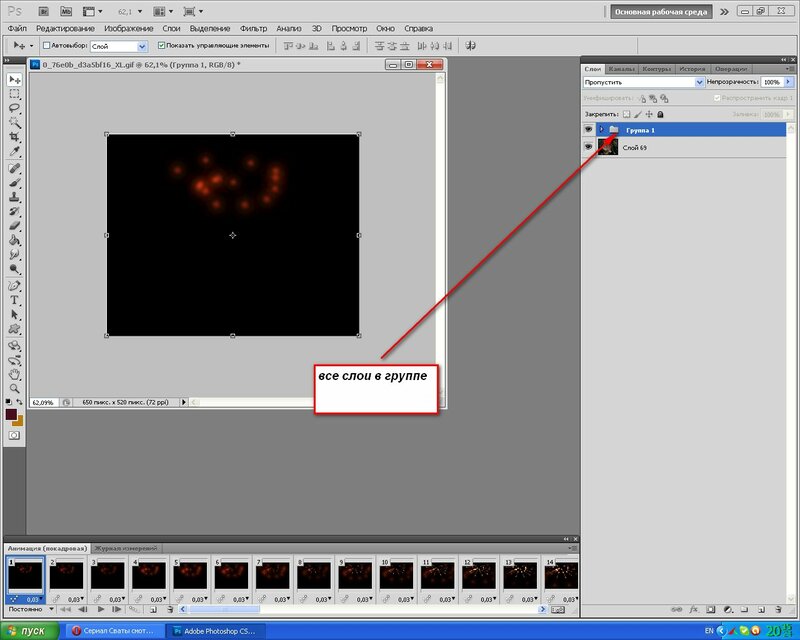The height and width of the screenshot is (640, 800).
Task: Select the Eraser tool
Action: [14, 225]
